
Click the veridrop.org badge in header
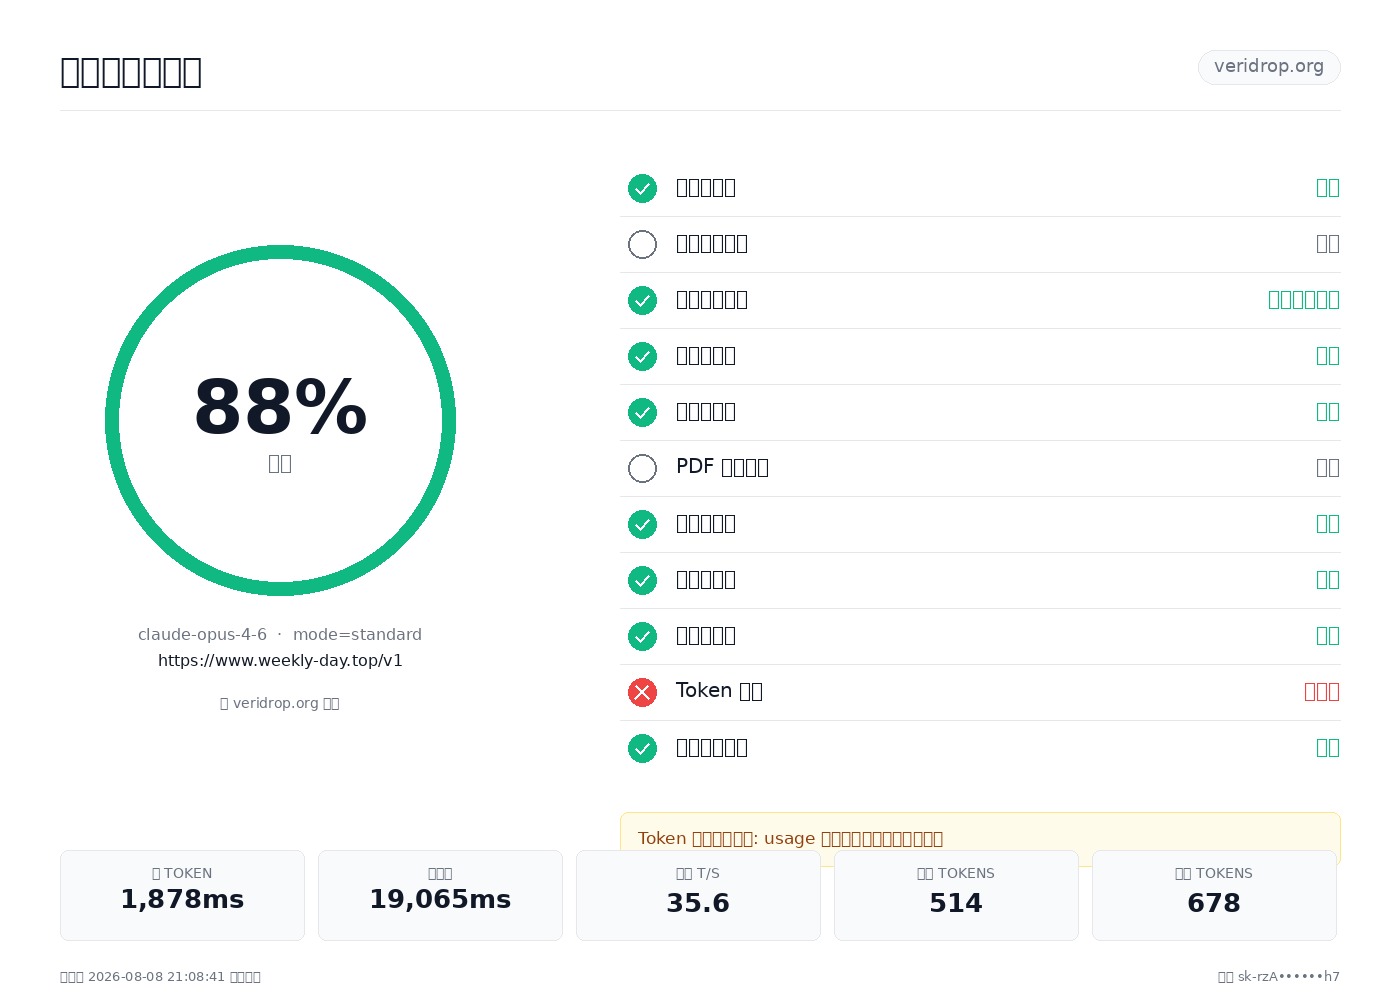[x=1269, y=67]
